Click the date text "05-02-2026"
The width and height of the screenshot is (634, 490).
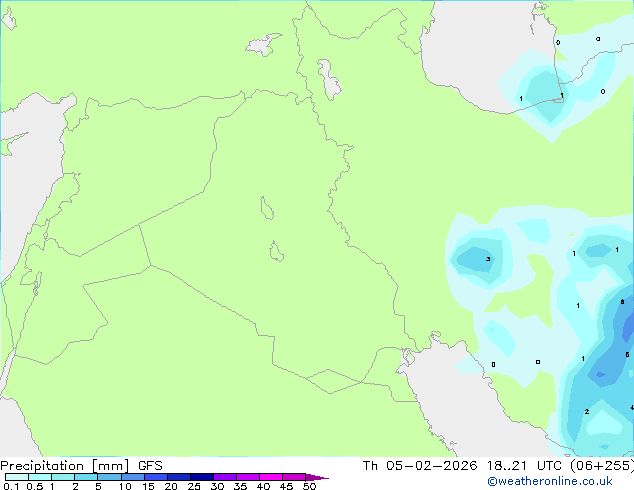click(431, 466)
